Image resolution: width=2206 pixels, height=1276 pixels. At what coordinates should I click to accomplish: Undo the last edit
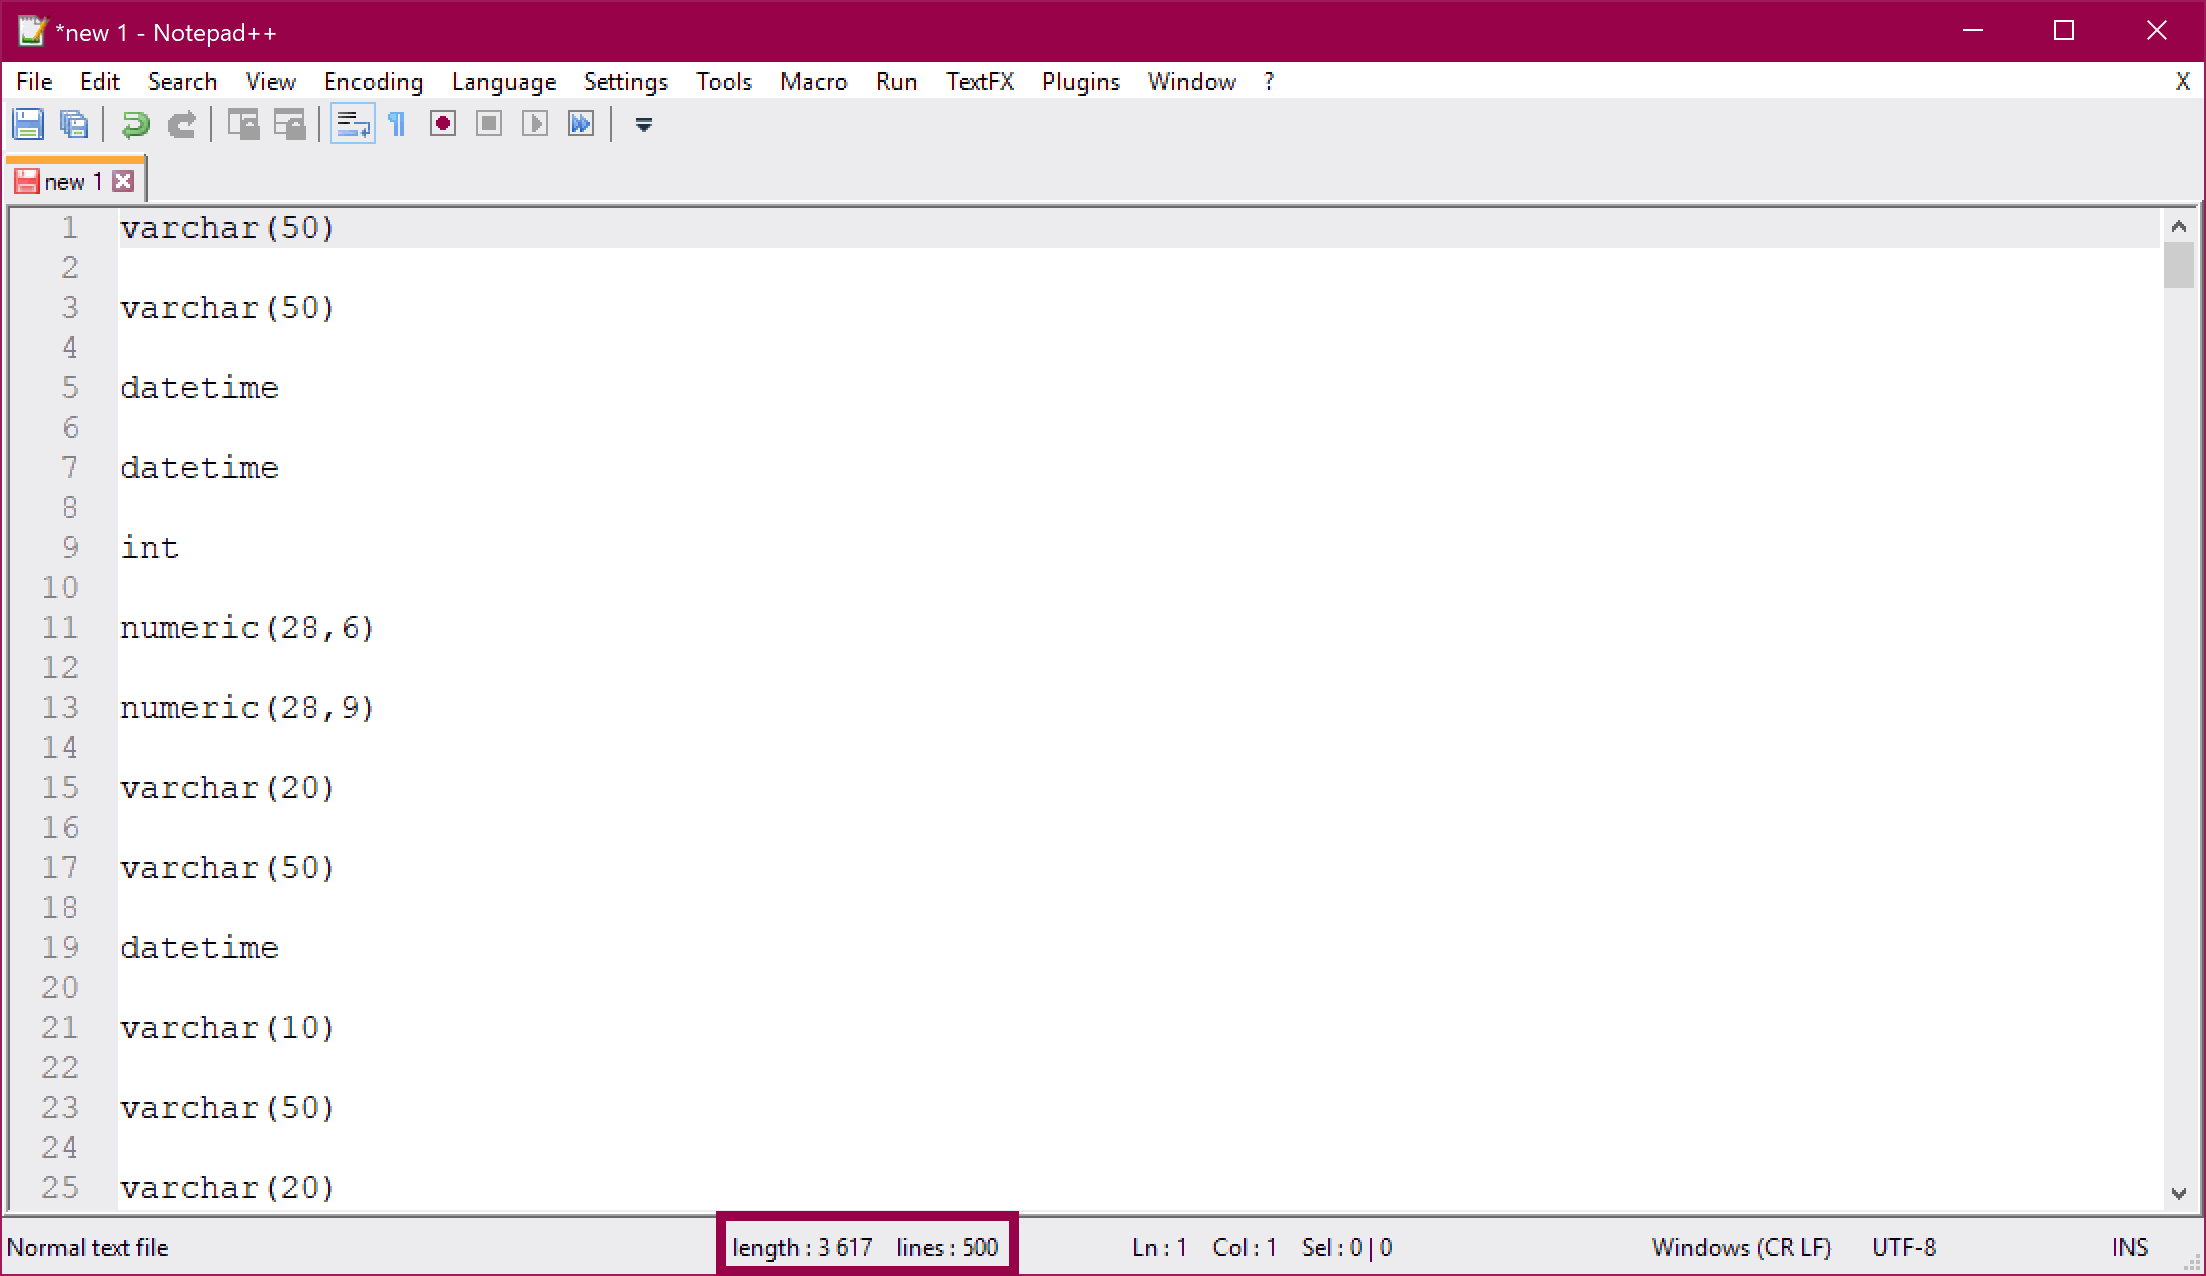click(135, 123)
